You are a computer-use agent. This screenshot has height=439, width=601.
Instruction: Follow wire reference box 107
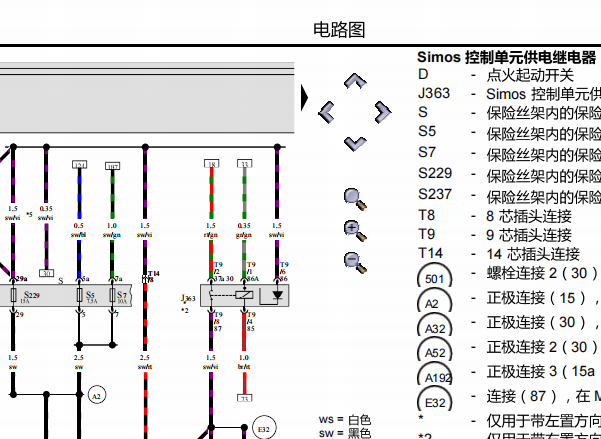(112, 166)
